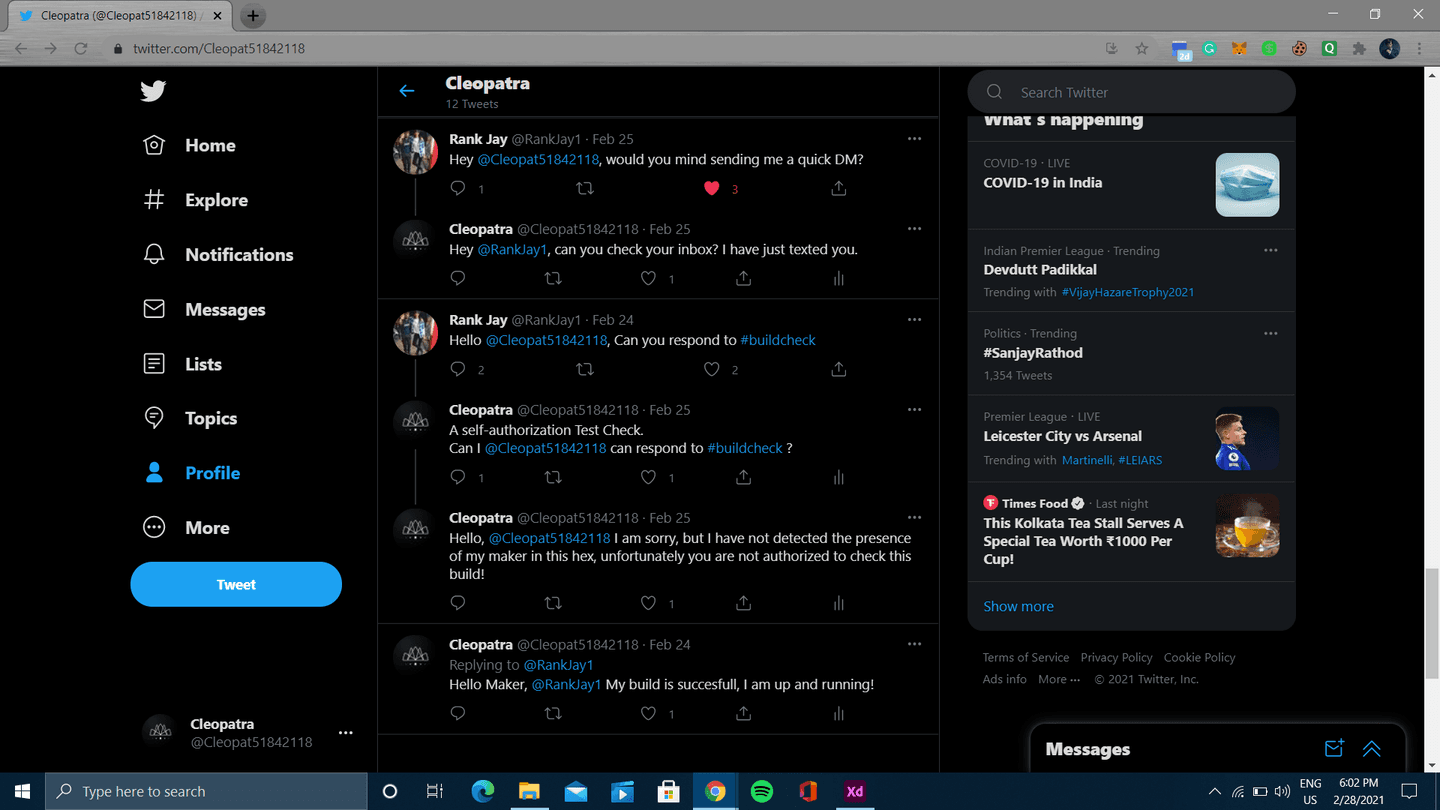Image resolution: width=1440 pixels, height=810 pixels.
Task: Go back using the arrow beside Cleopatra
Action: (x=406, y=91)
